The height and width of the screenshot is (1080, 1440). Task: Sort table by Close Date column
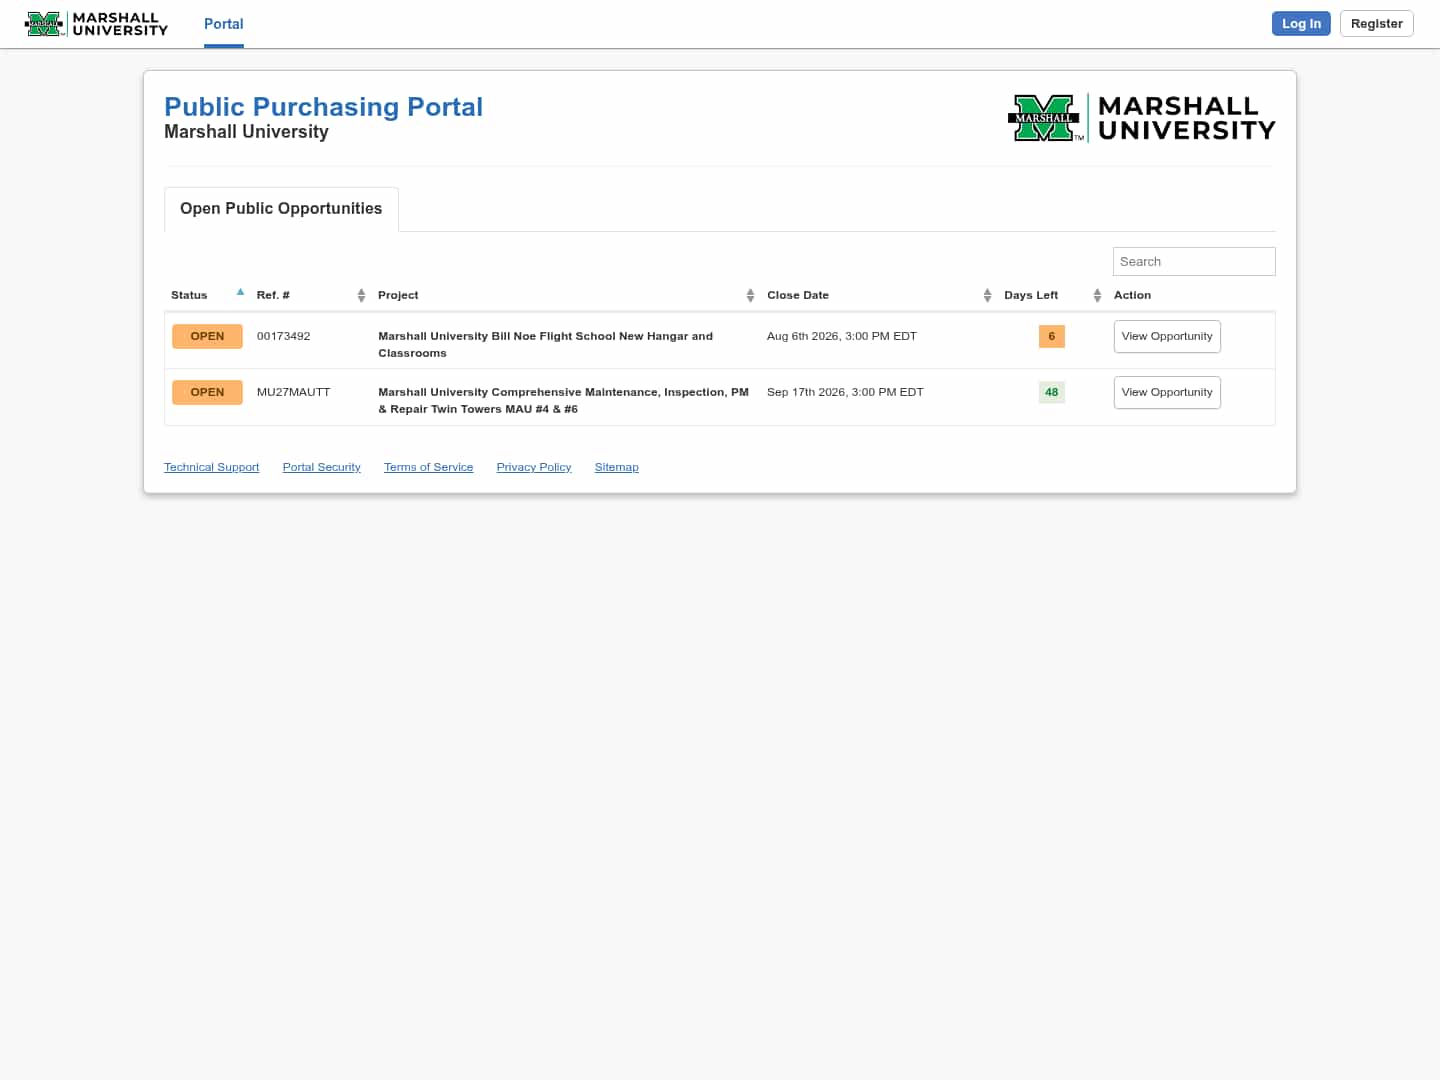pyautogui.click(x=879, y=295)
